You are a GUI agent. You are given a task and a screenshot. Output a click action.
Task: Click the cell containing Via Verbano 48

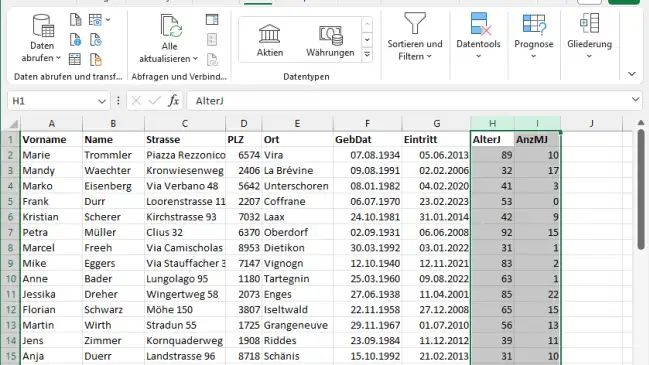click(185, 186)
